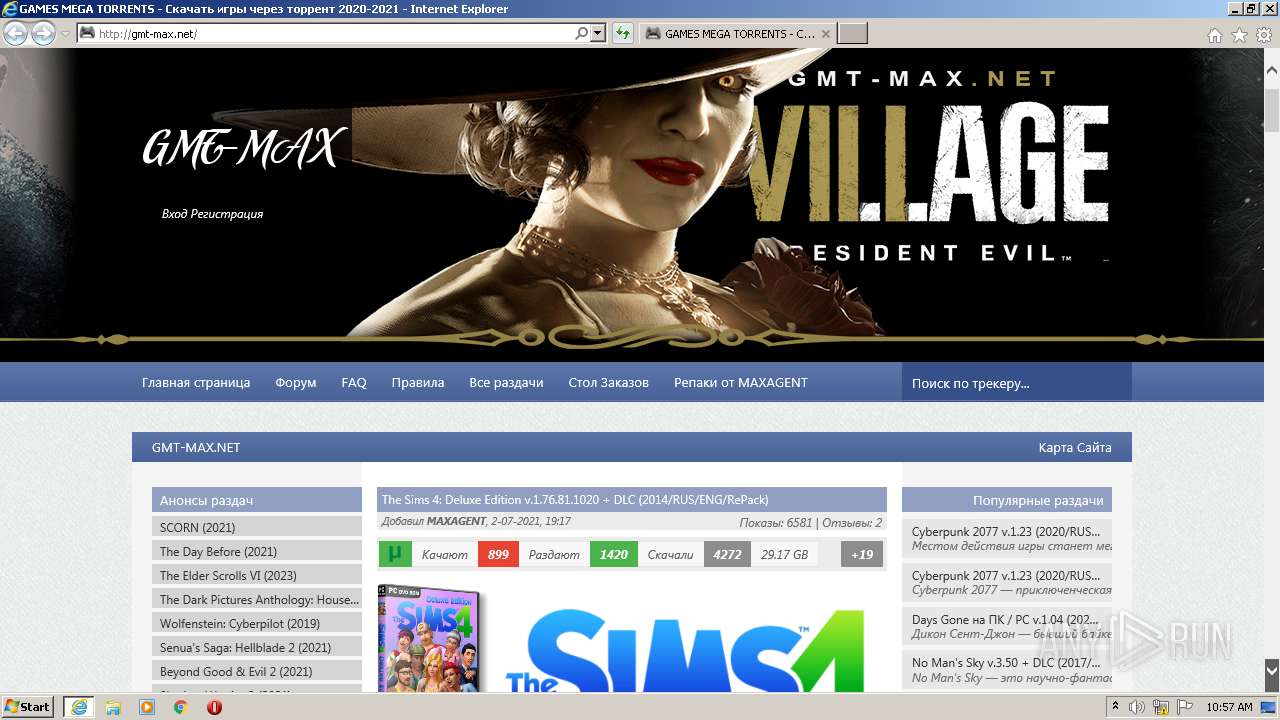Click the search magnifier in address bar

(581, 33)
